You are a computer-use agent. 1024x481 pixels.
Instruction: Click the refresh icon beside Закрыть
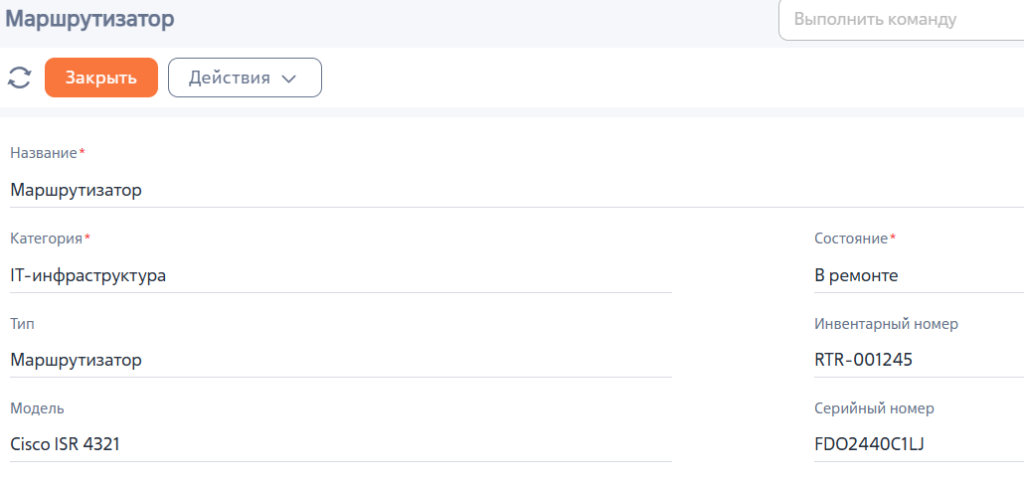click(20, 78)
